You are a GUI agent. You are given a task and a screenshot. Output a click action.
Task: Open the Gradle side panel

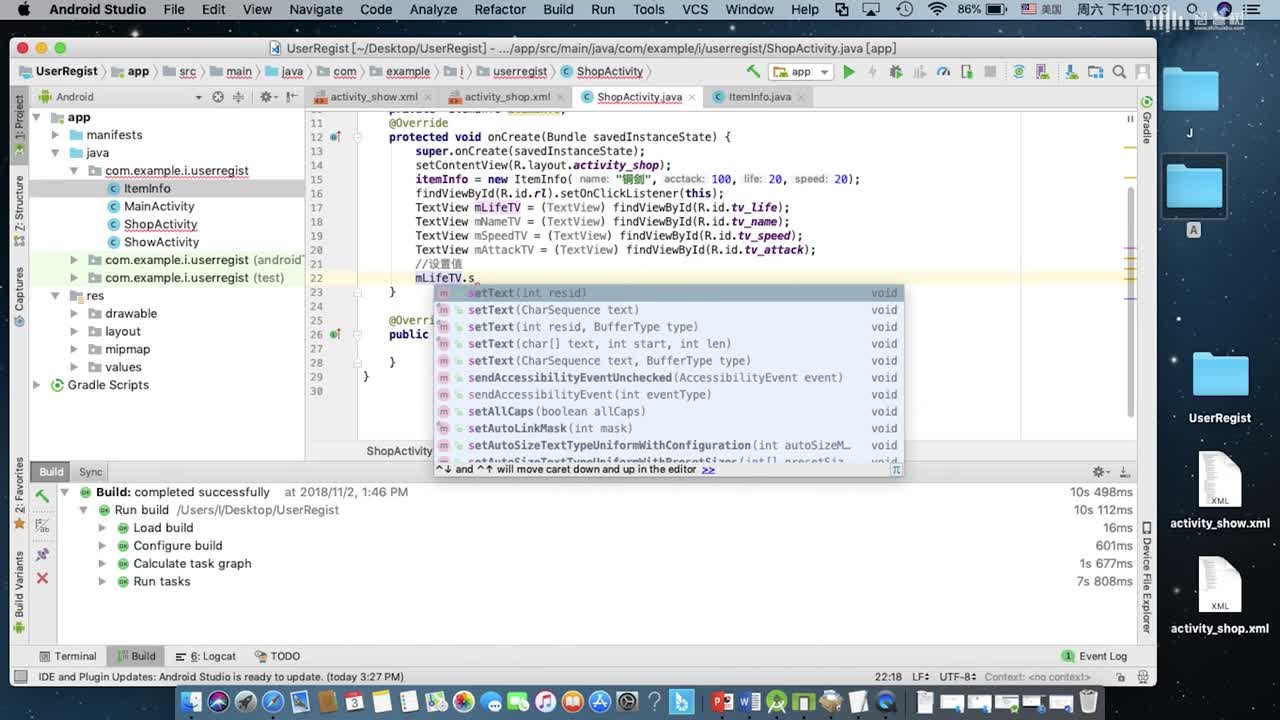coord(1147,122)
